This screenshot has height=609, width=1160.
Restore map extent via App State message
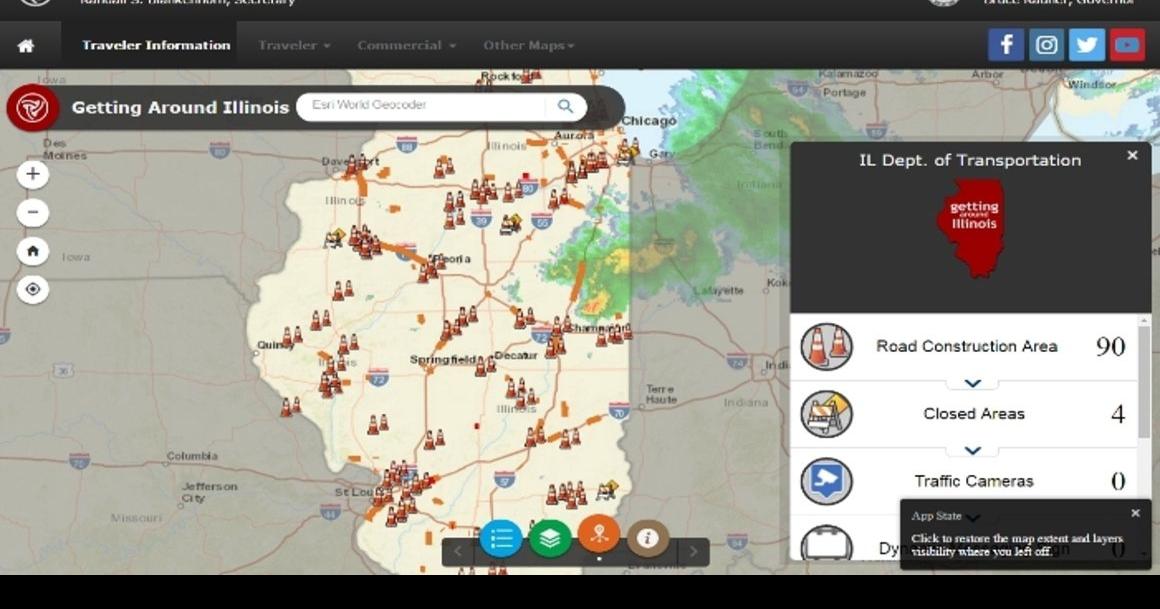coord(1016,545)
